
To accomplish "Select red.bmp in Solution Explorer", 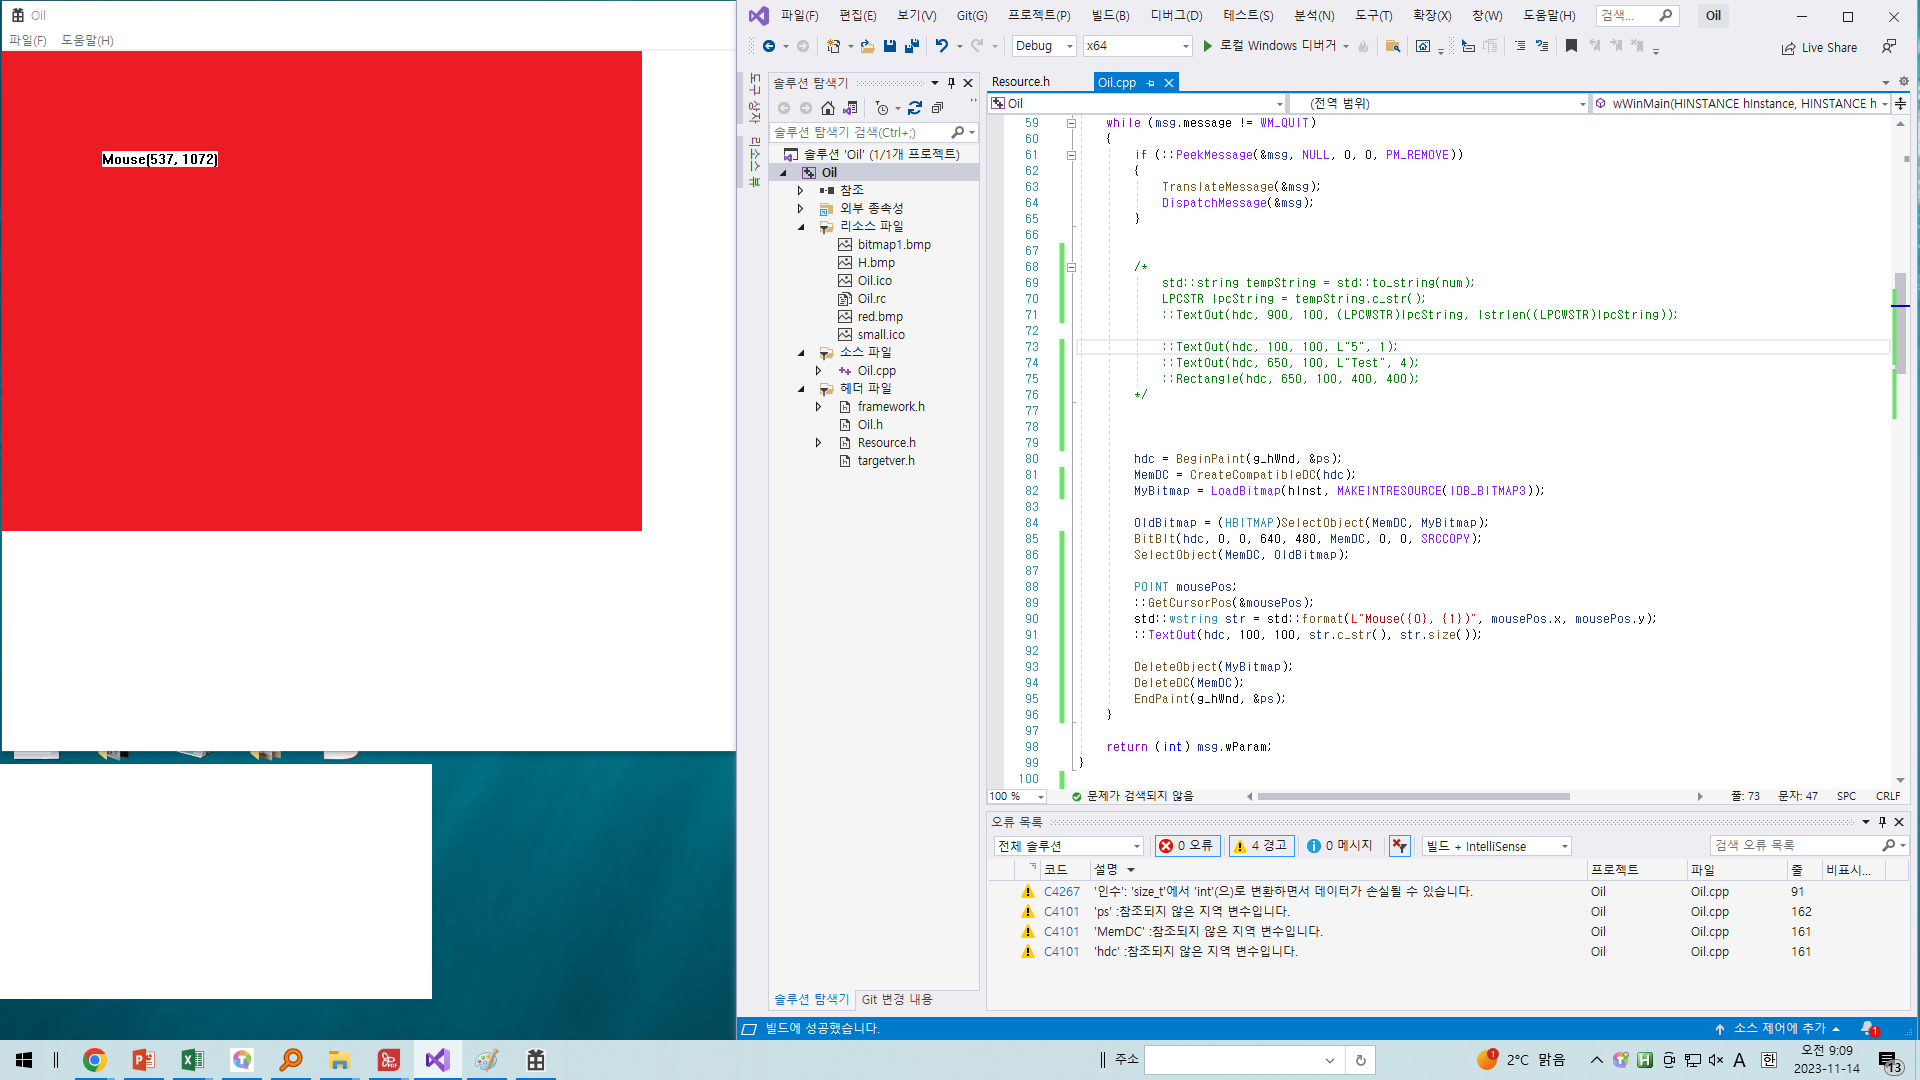I will [879, 317].
